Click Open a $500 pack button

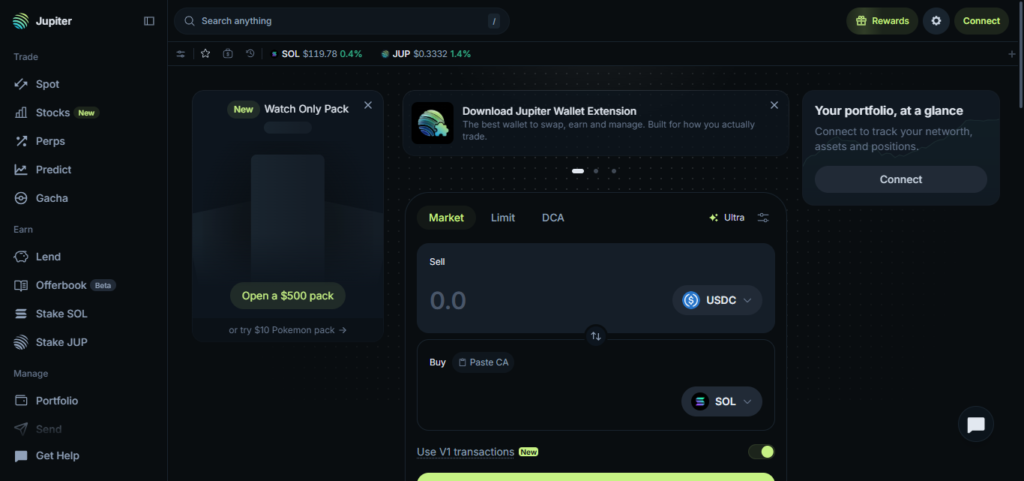coord(287,296)
